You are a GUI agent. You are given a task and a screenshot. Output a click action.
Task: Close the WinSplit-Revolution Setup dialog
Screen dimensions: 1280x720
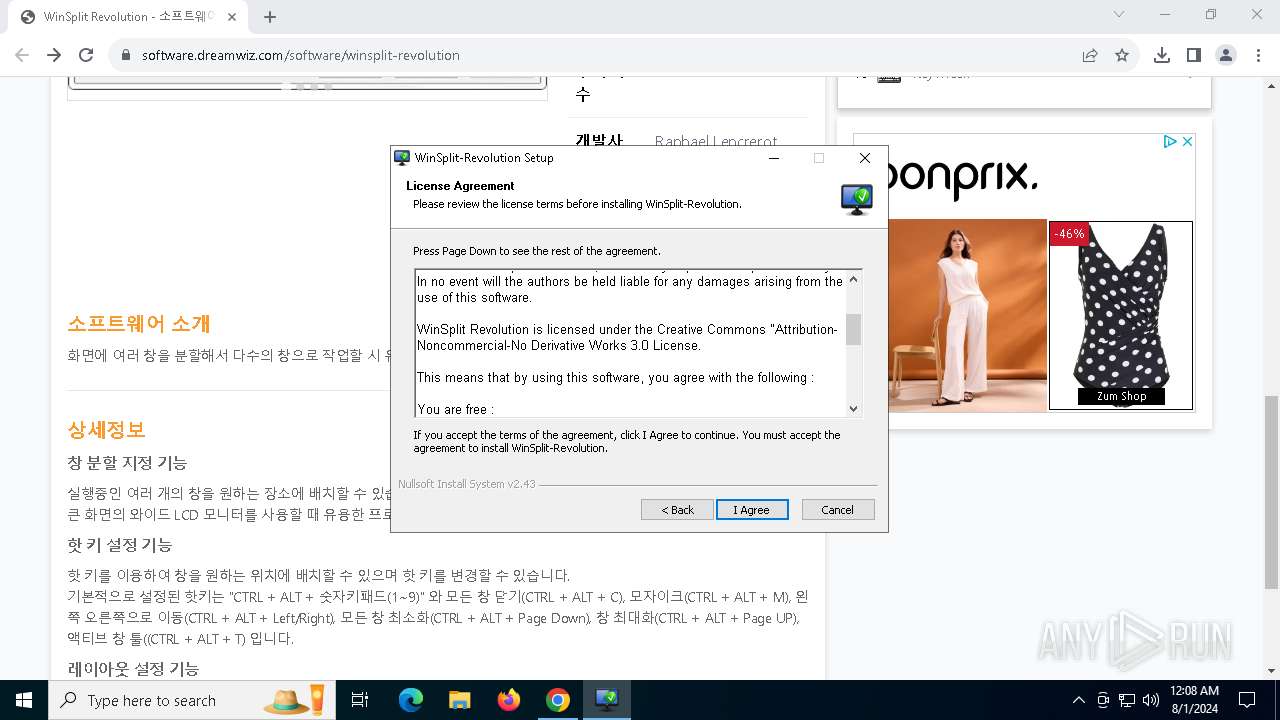pos(865,158)
